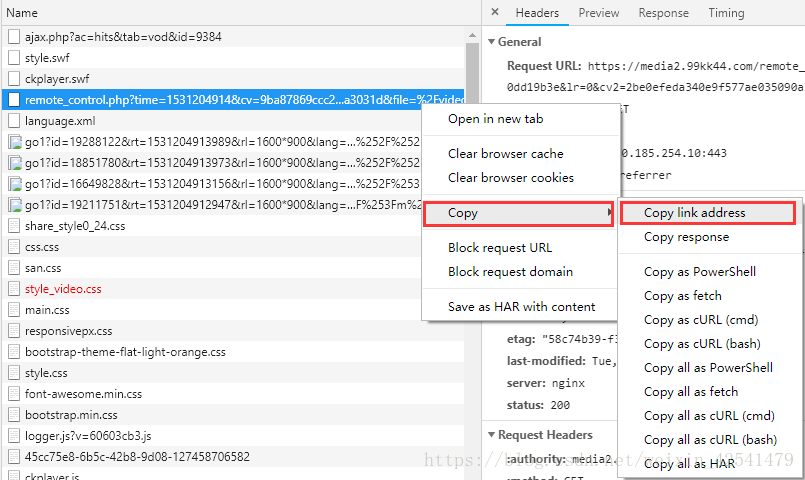Viewport: 805px width, 480px height.
Task: Select Copy all as PowerShell
Action: click(708, 368)
